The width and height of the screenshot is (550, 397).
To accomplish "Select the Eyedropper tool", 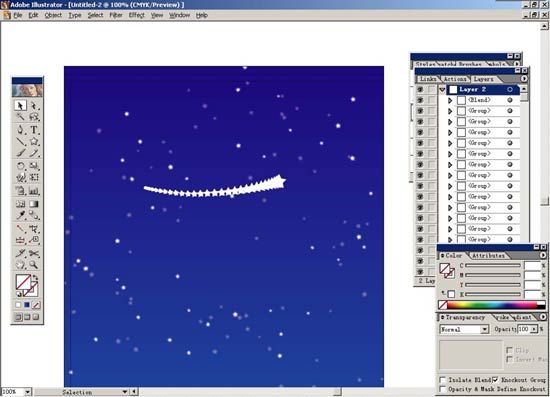I will [20, 215].
